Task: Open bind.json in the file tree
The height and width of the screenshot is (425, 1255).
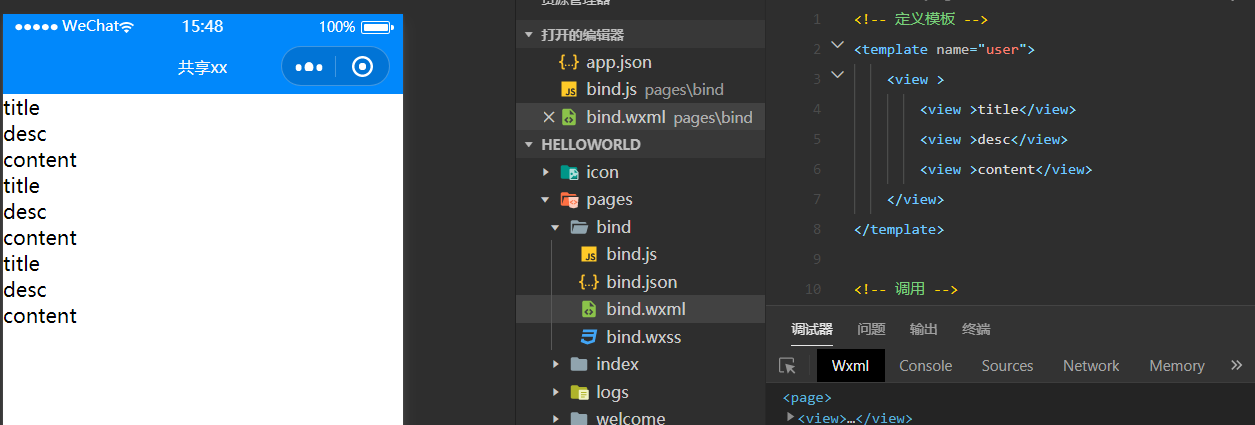Action: [640, 282]
